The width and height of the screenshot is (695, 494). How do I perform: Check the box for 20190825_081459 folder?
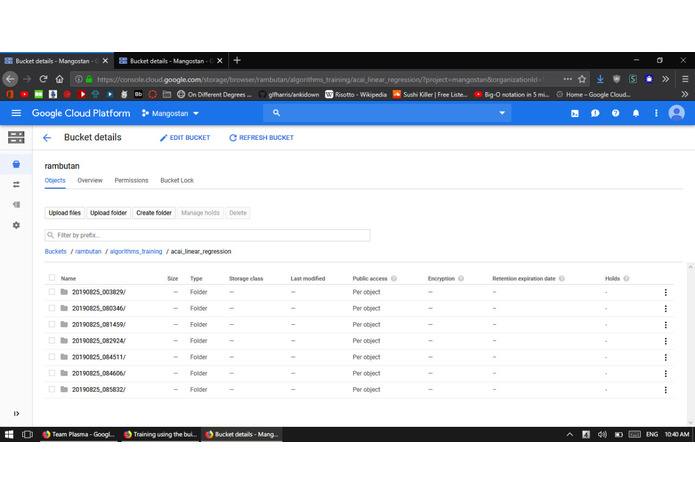pos(52,324)
